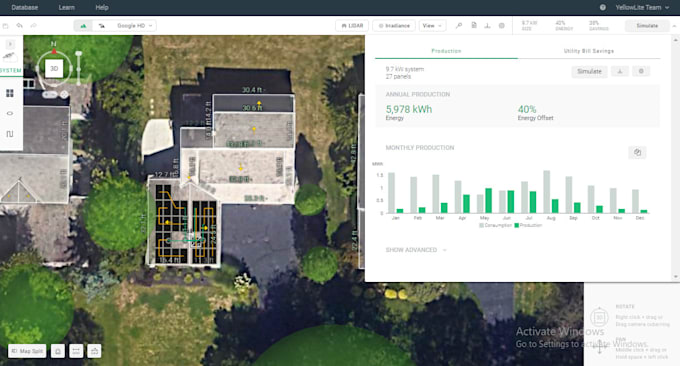Viewport: 680px width, 366px height.
Task: Open the Database menu
Action: [x=25, y=7]
